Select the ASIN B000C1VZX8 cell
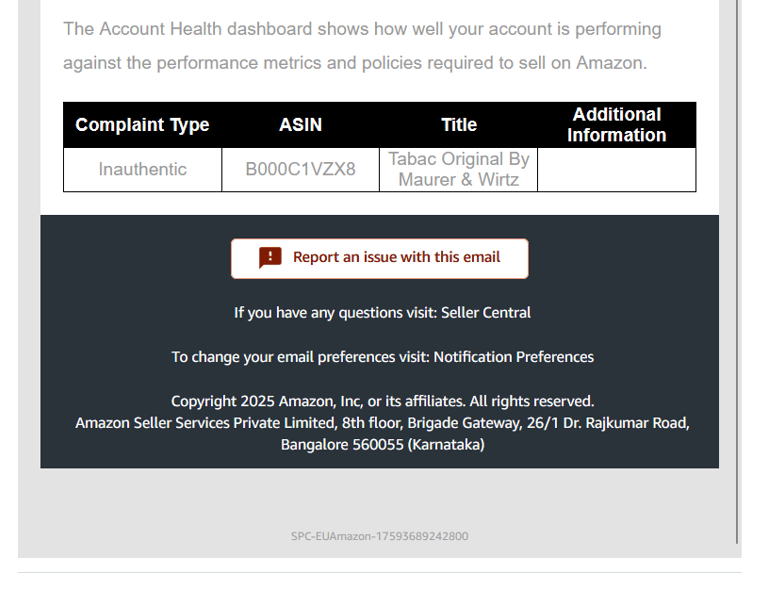This screenshot has height=590, width=768. tap(300, 169)
